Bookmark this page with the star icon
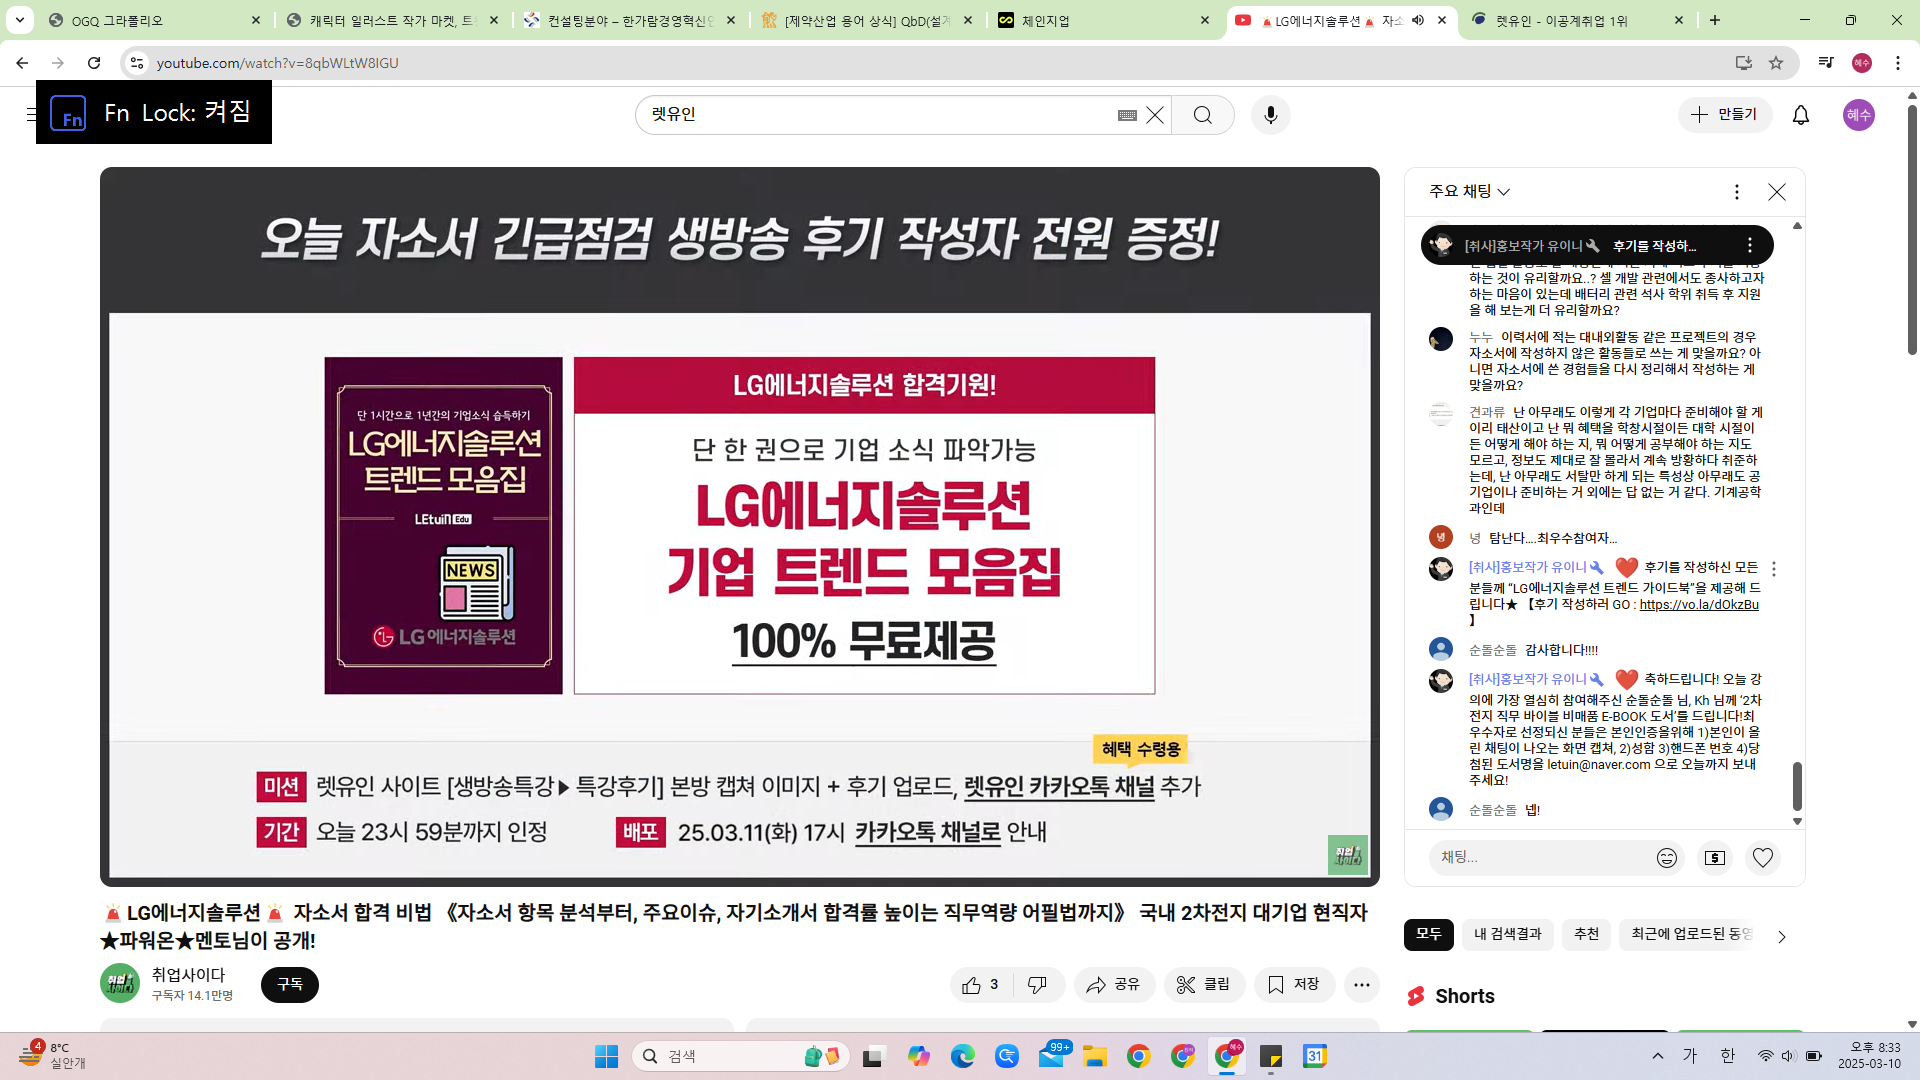 tap(1776, 63)
